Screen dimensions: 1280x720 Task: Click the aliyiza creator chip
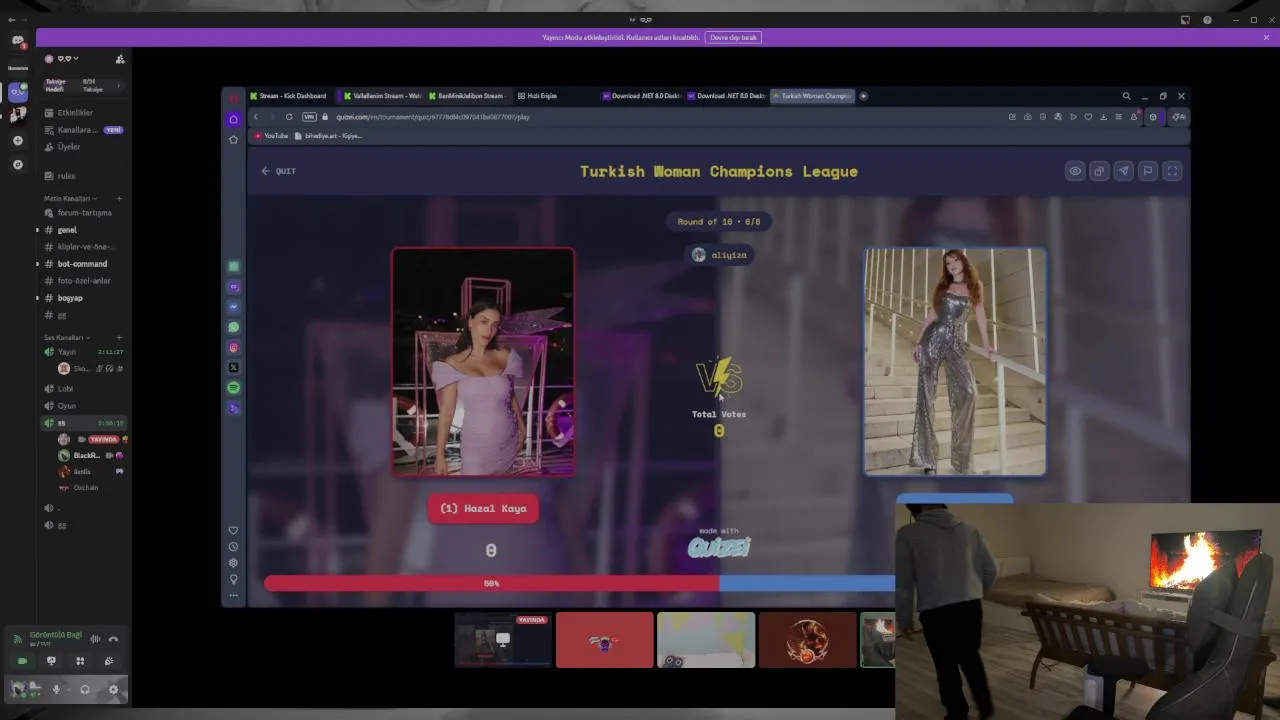(x=720, y=255)
